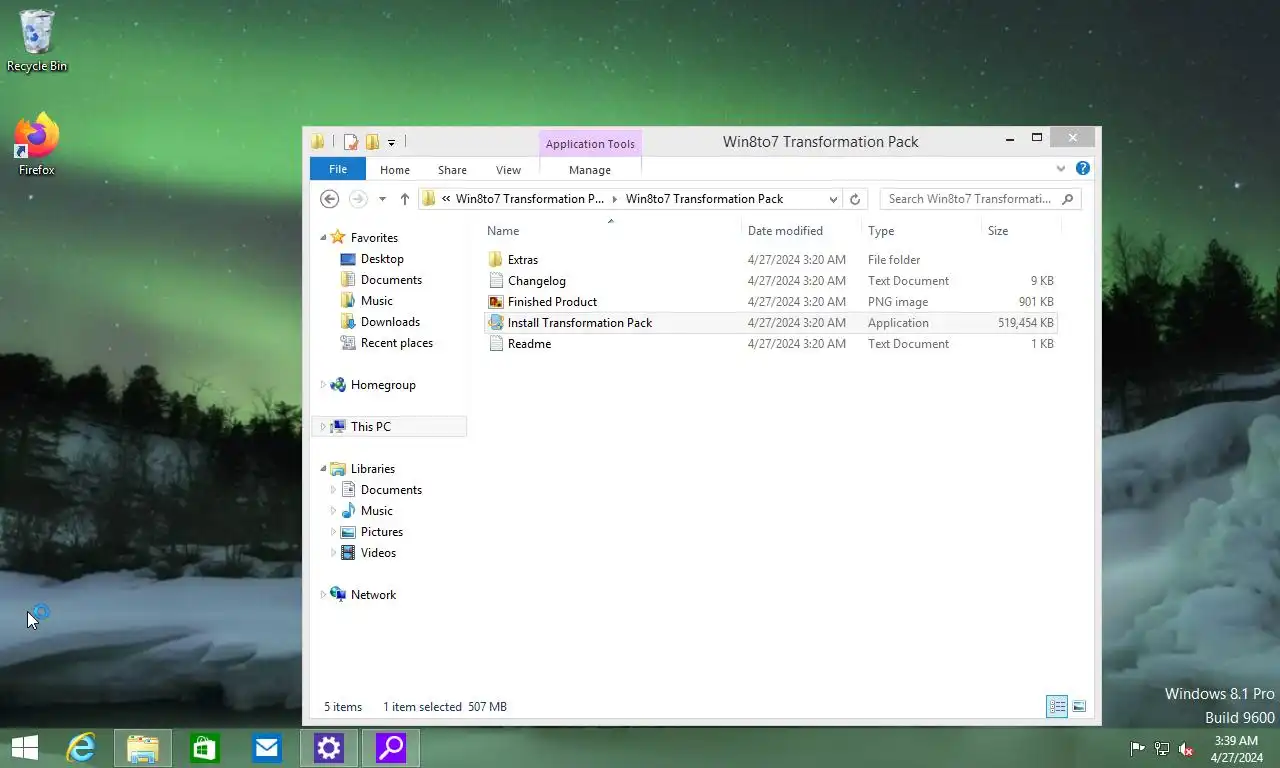Viewport: 1280px width, 768px height.
Task: Select the Extras folder icon
Action: coord(496,260)
